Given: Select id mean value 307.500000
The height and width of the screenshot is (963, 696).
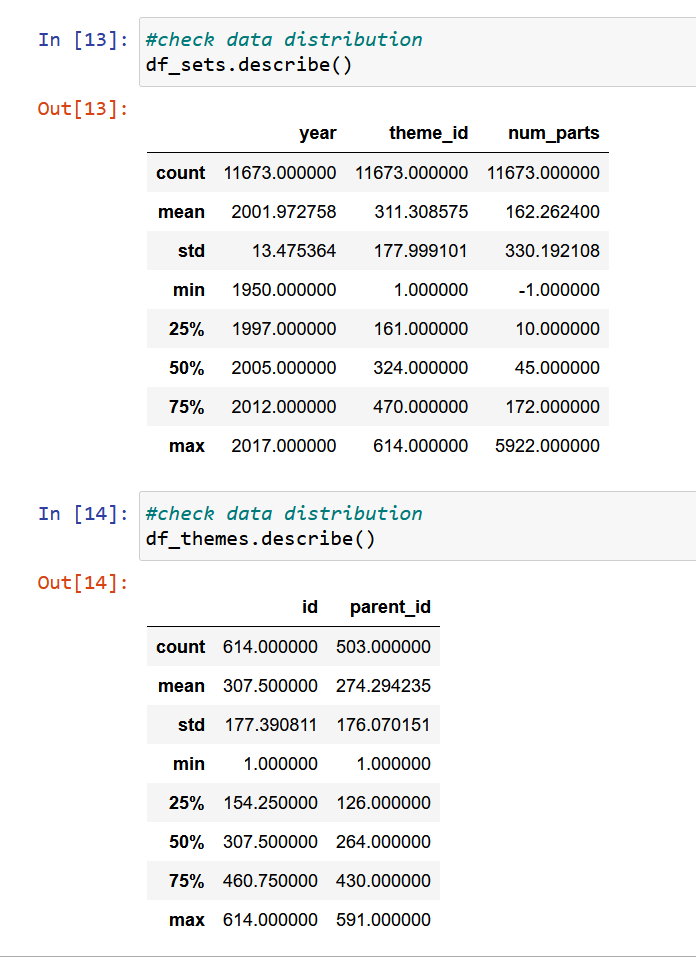Looking at the screenshot, I should [x=270, y=685].
